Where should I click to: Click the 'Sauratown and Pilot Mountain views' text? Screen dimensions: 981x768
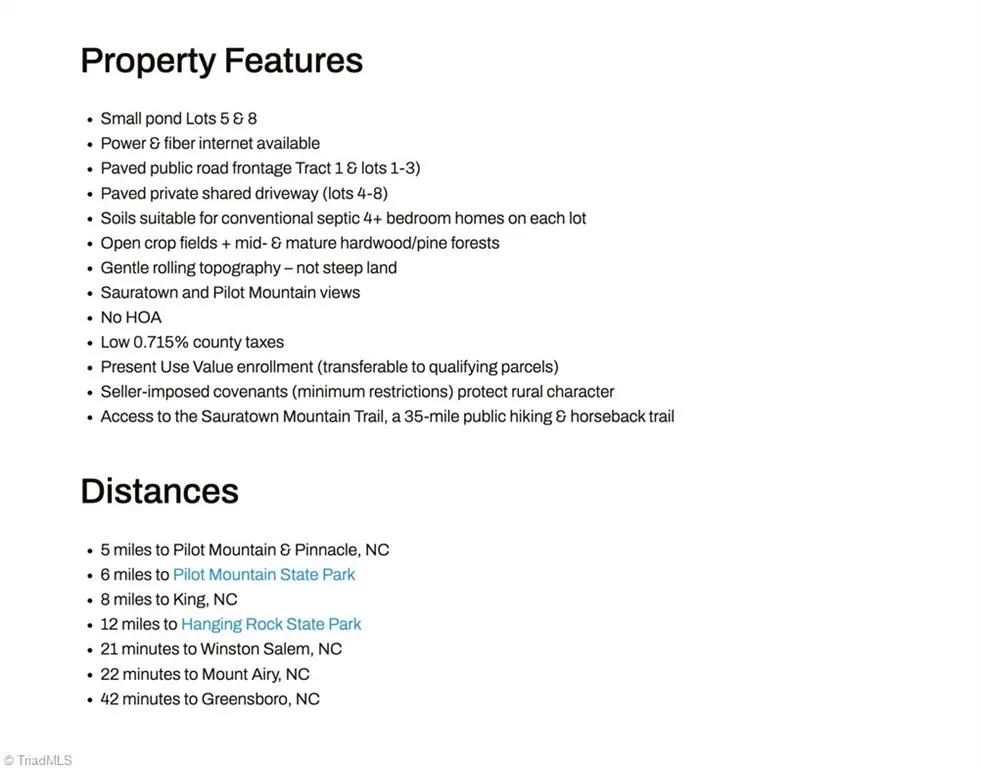coord(230,293)
